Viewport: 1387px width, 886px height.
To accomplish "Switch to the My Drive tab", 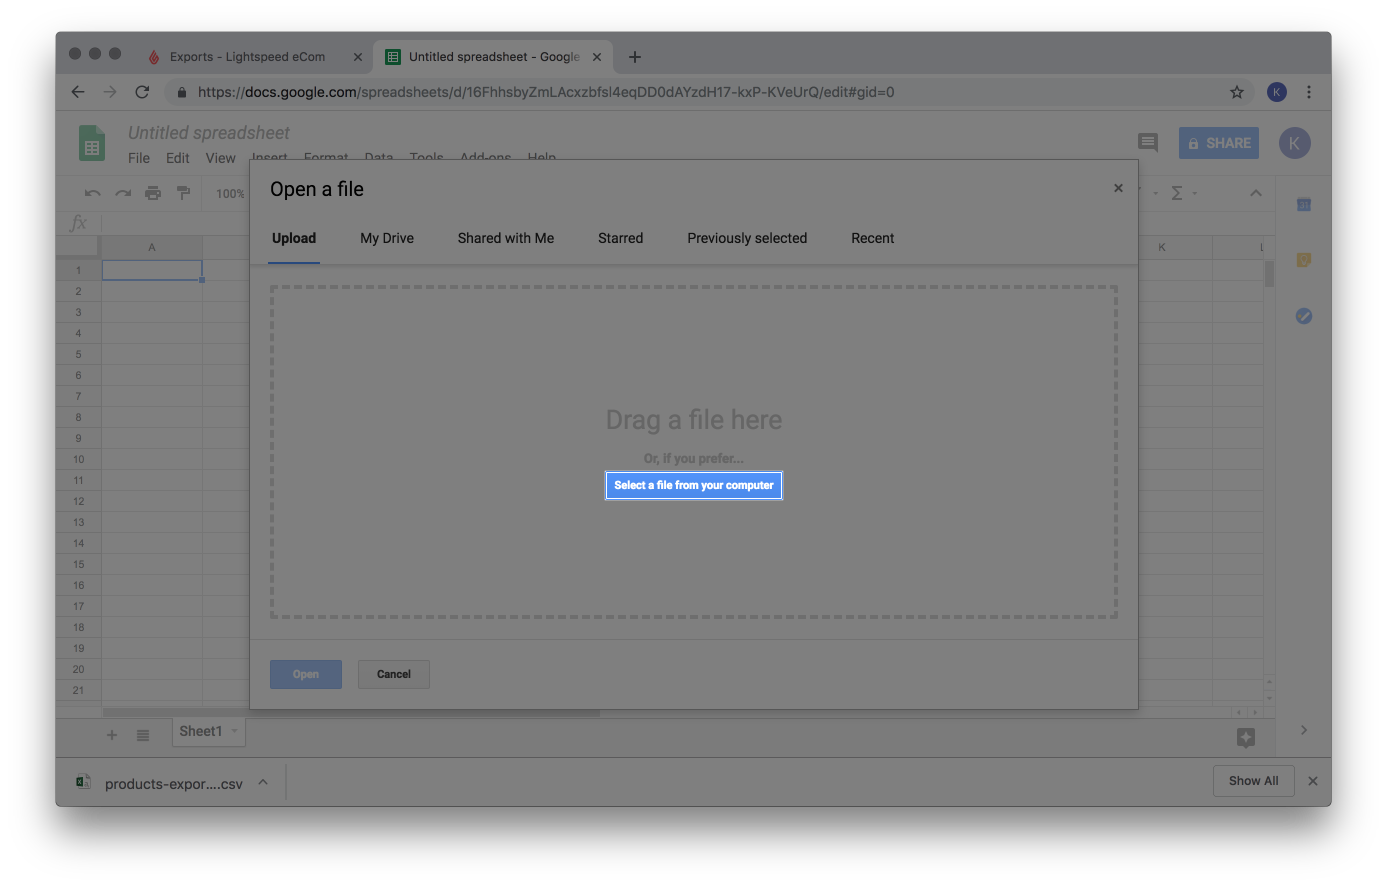I will click(387, 238).
